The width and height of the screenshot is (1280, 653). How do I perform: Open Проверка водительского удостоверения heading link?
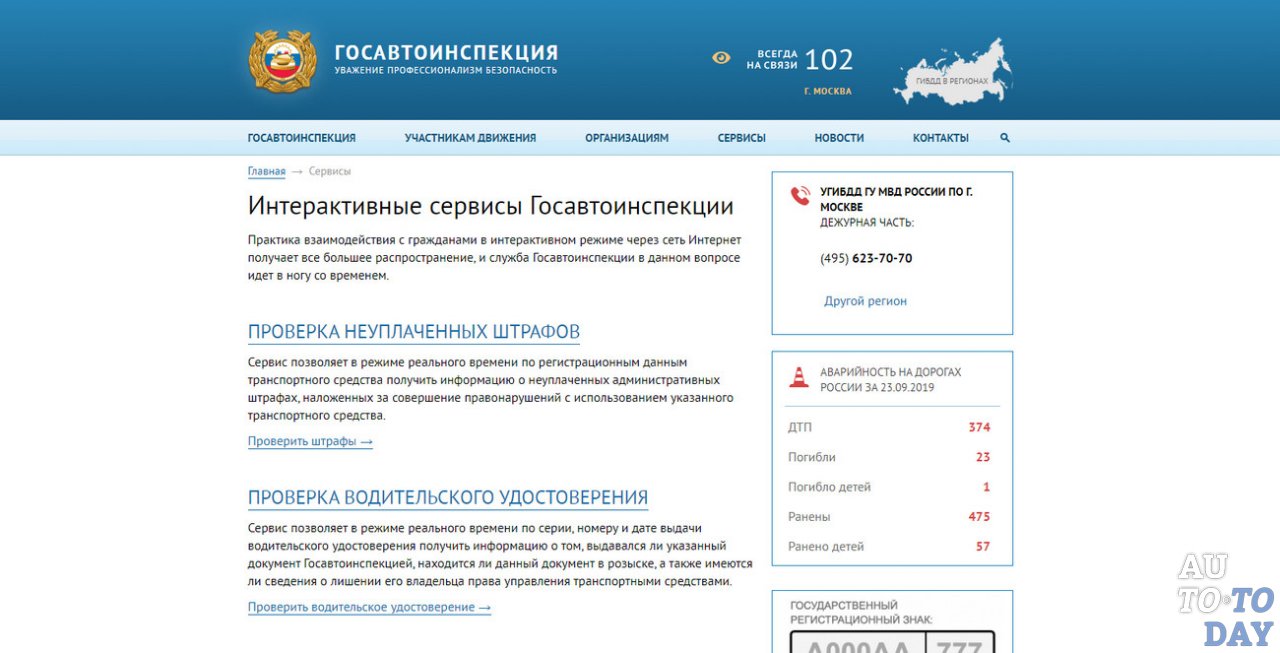(x=448, y=498)
